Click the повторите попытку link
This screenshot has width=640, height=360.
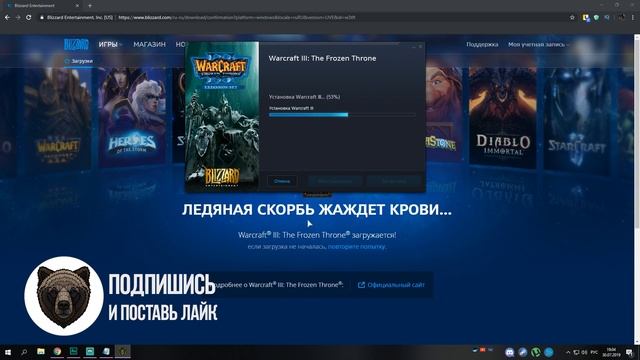(x=356, y=247)
